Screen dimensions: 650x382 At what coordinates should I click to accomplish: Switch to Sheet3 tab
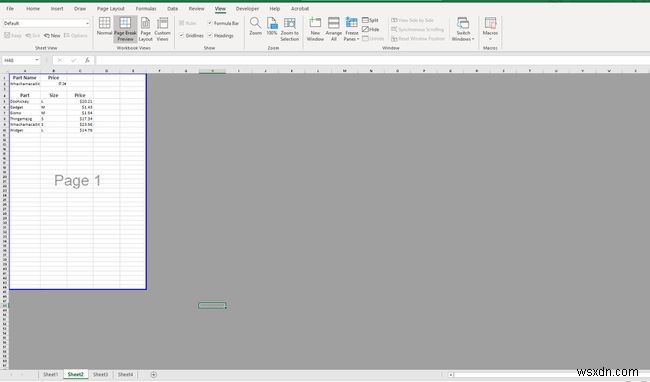pyautogui.click(x=100, y=374)
